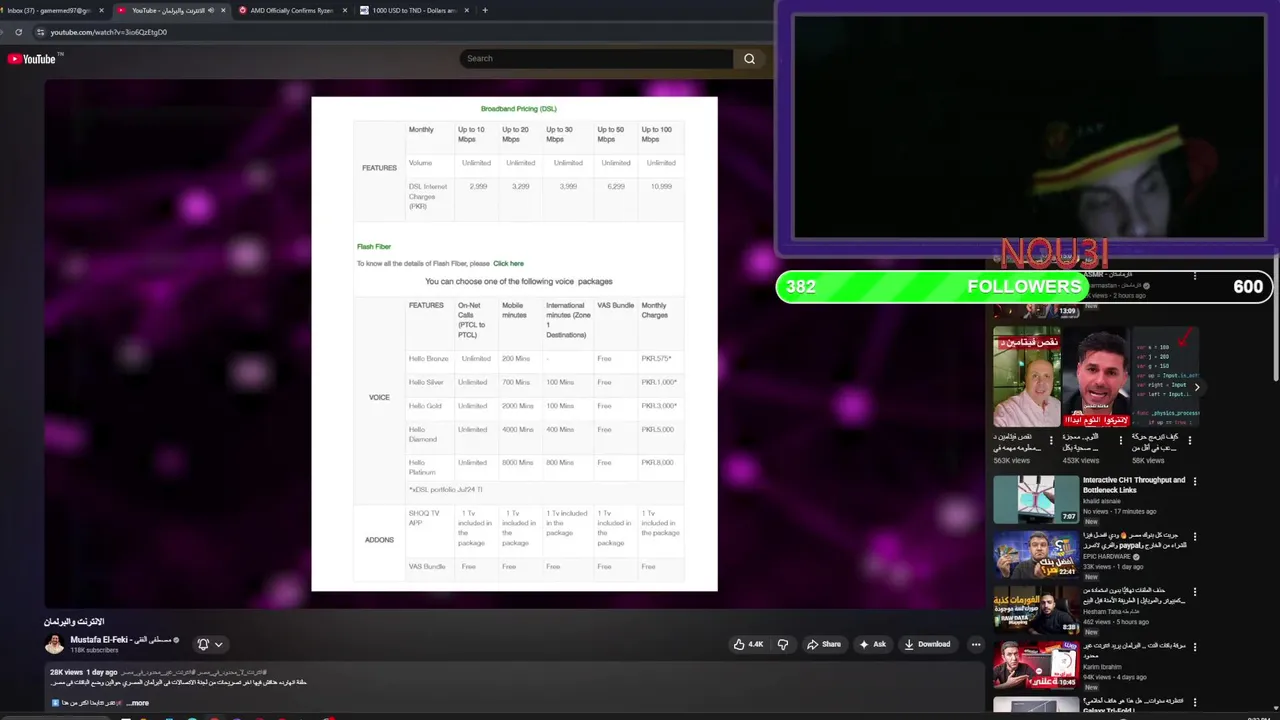Open a new browser tab
1280x720 pixels.
(485, 10)
